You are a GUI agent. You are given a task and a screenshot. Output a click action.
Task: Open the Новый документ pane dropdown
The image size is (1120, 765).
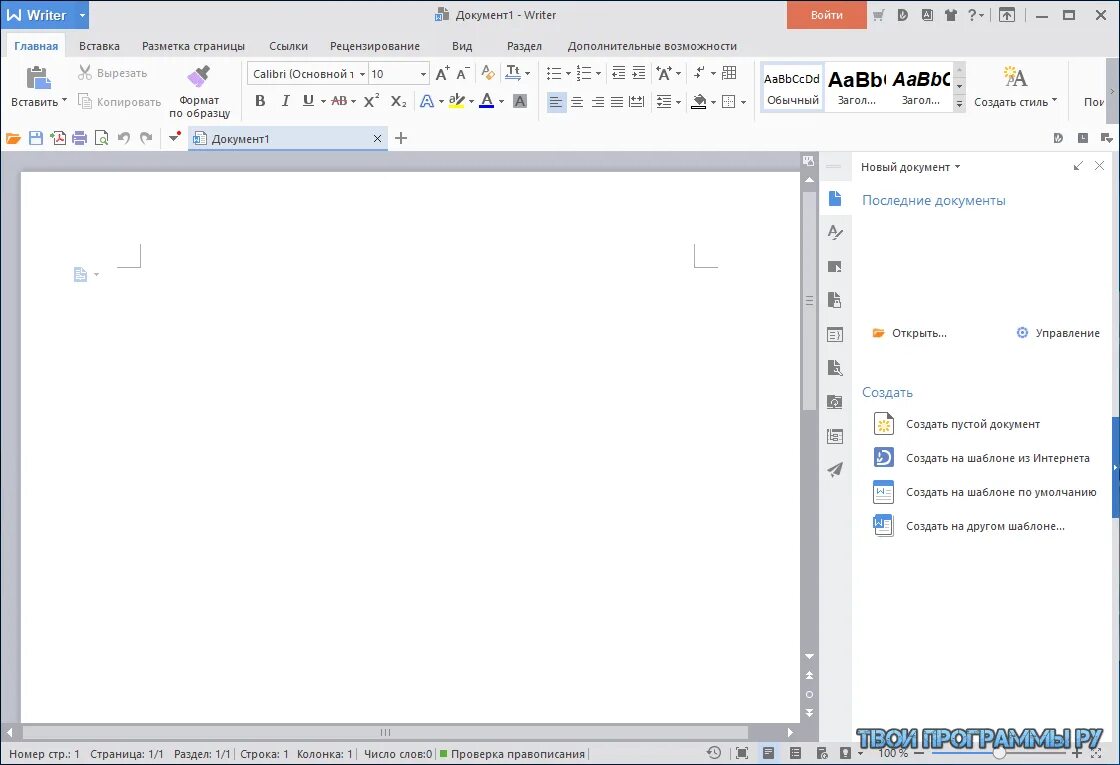[957, 167]
